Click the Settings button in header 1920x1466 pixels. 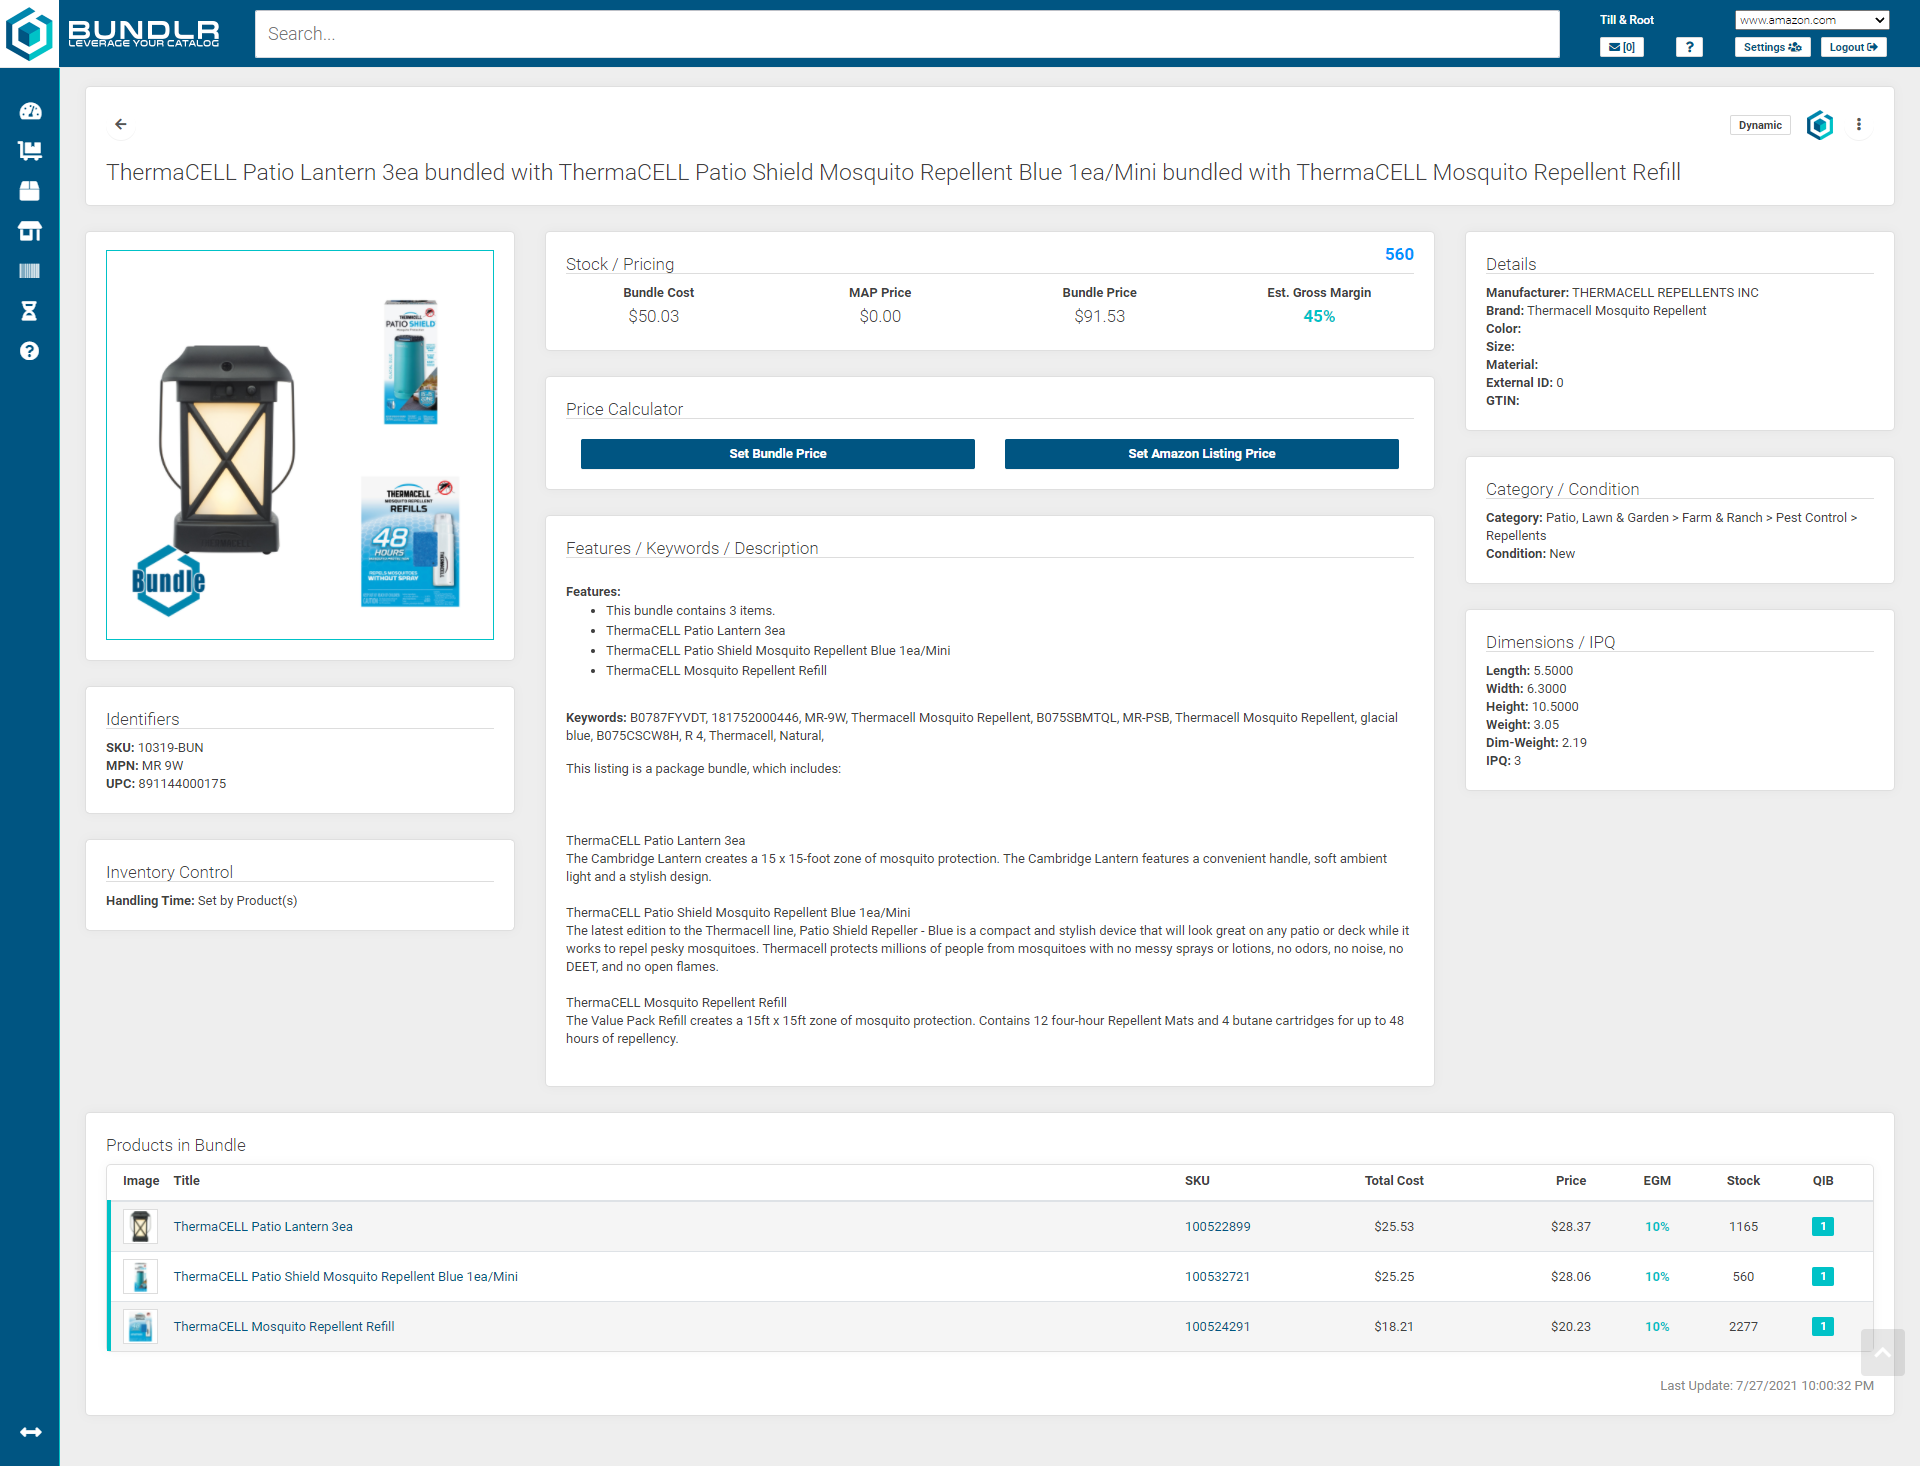pos(1772,47)
